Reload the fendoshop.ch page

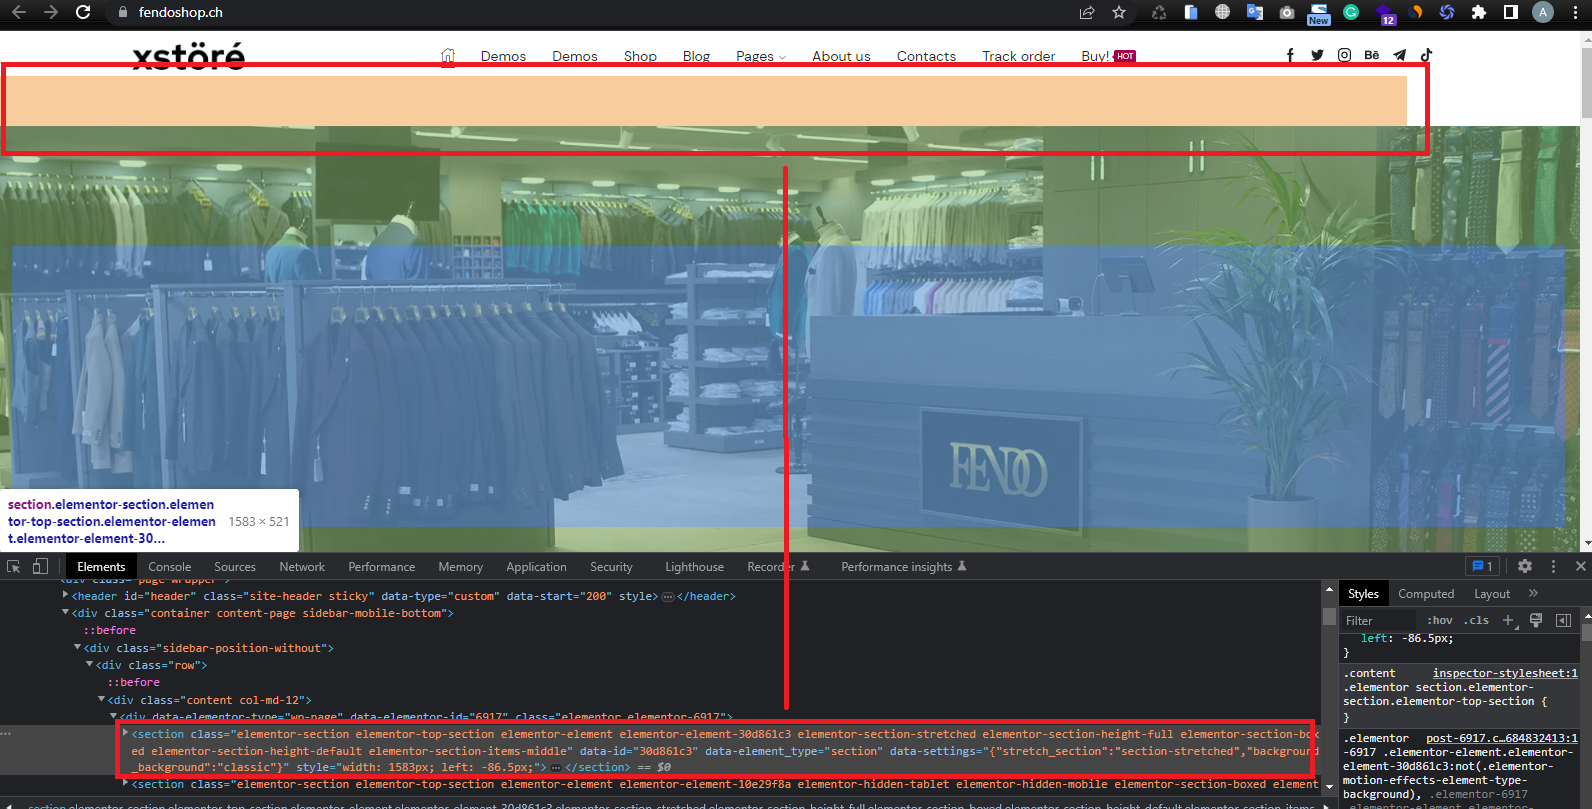pyautogui.click(x=83, y=12)
